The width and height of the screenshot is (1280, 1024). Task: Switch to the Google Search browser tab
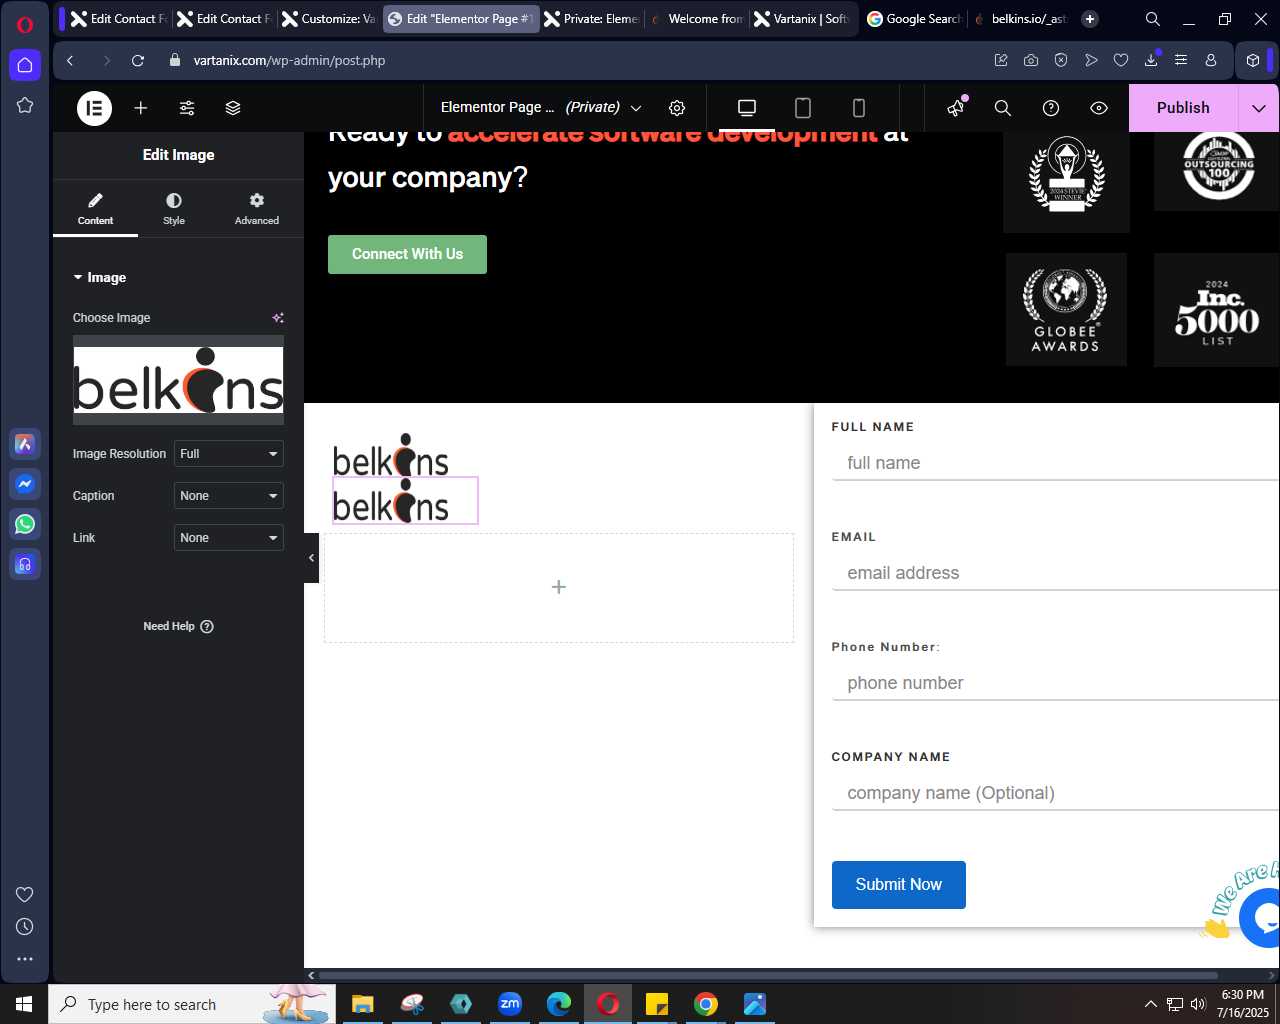[914, 19]
